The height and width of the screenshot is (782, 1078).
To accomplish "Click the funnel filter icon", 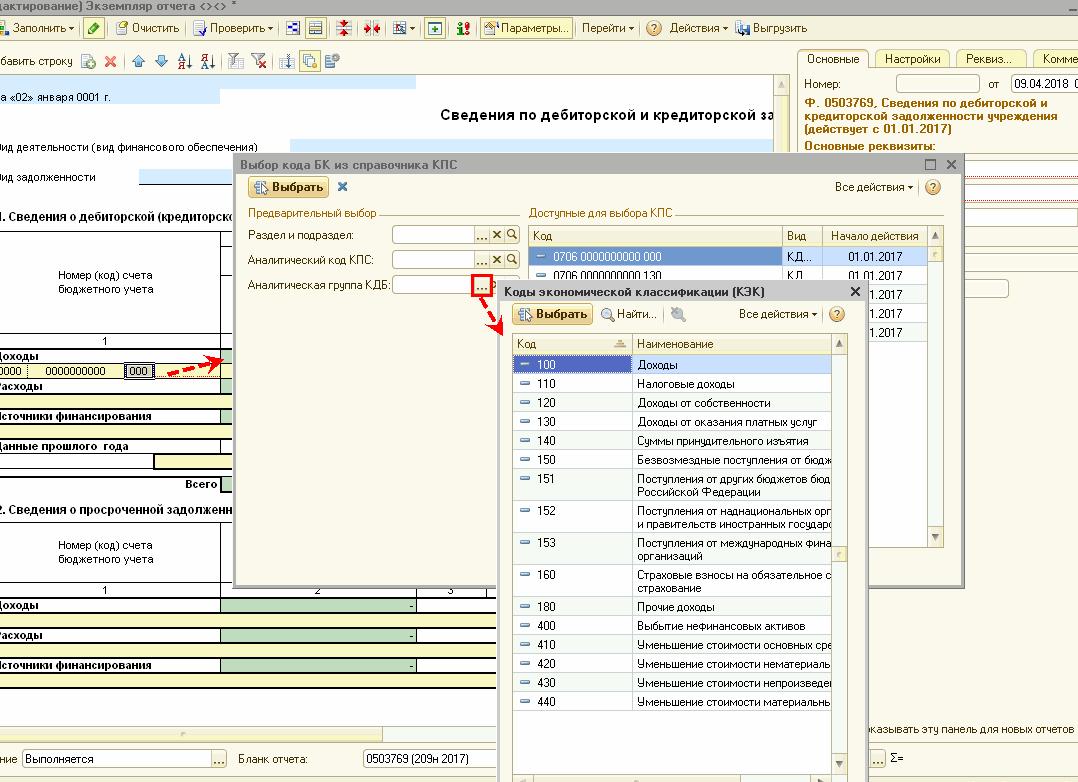I will coord(235,61).
